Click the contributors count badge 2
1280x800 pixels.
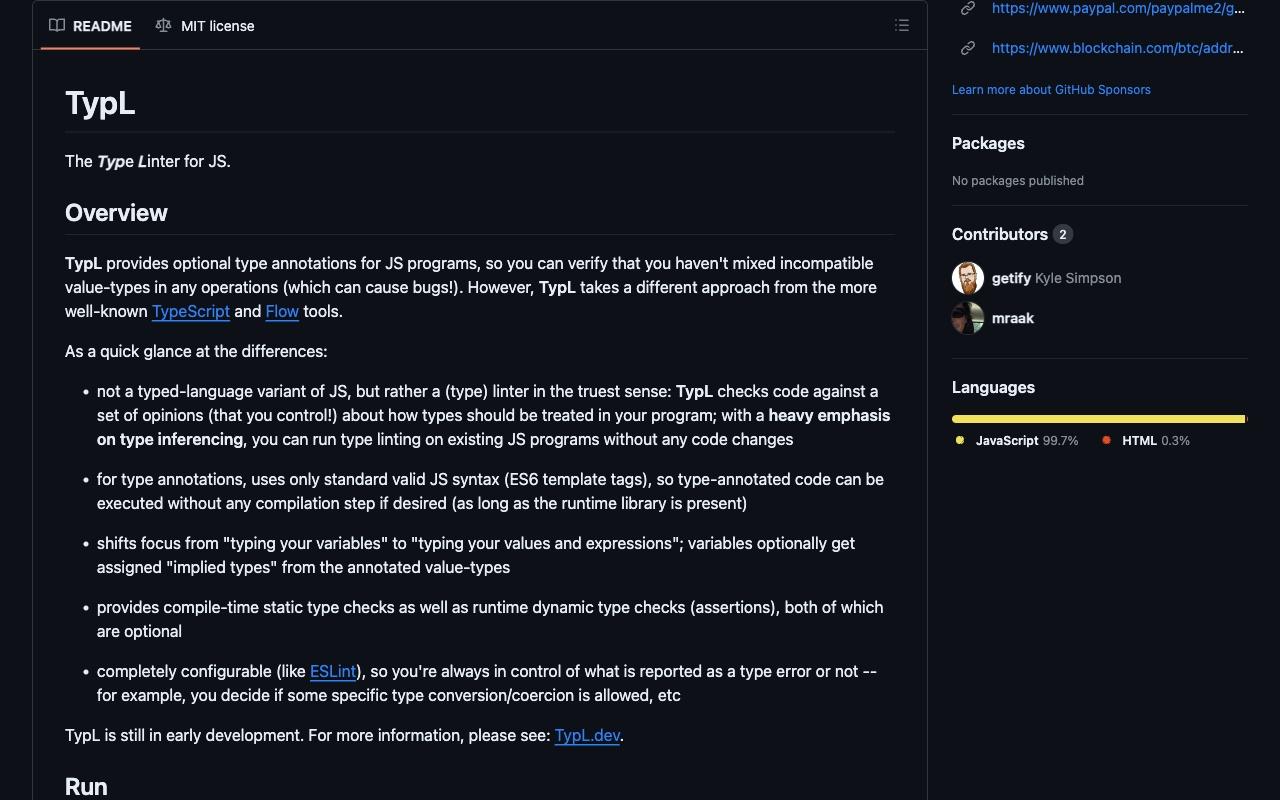[x=1063, y=234]
